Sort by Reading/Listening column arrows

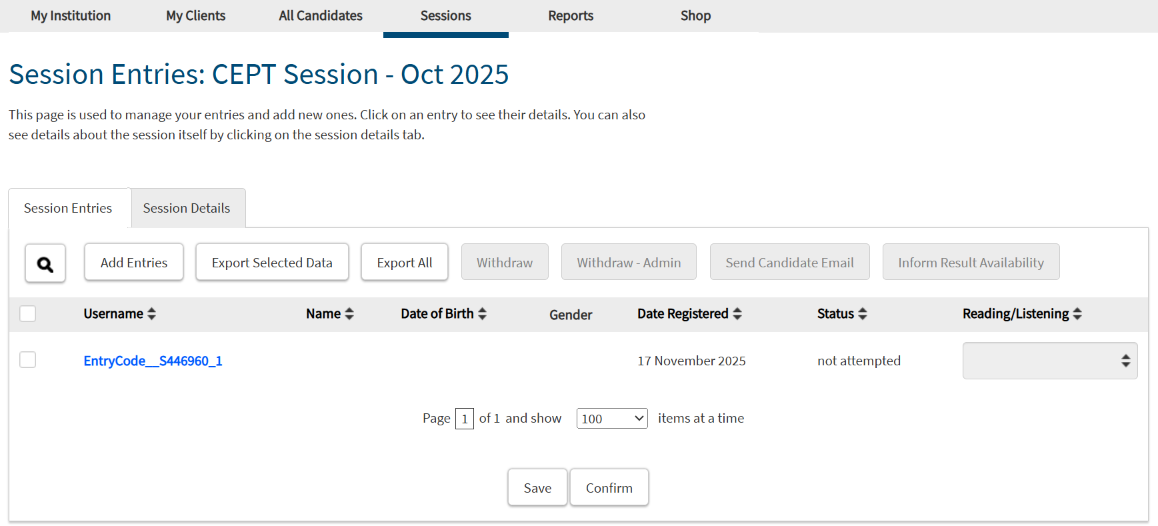[1077, 314]
